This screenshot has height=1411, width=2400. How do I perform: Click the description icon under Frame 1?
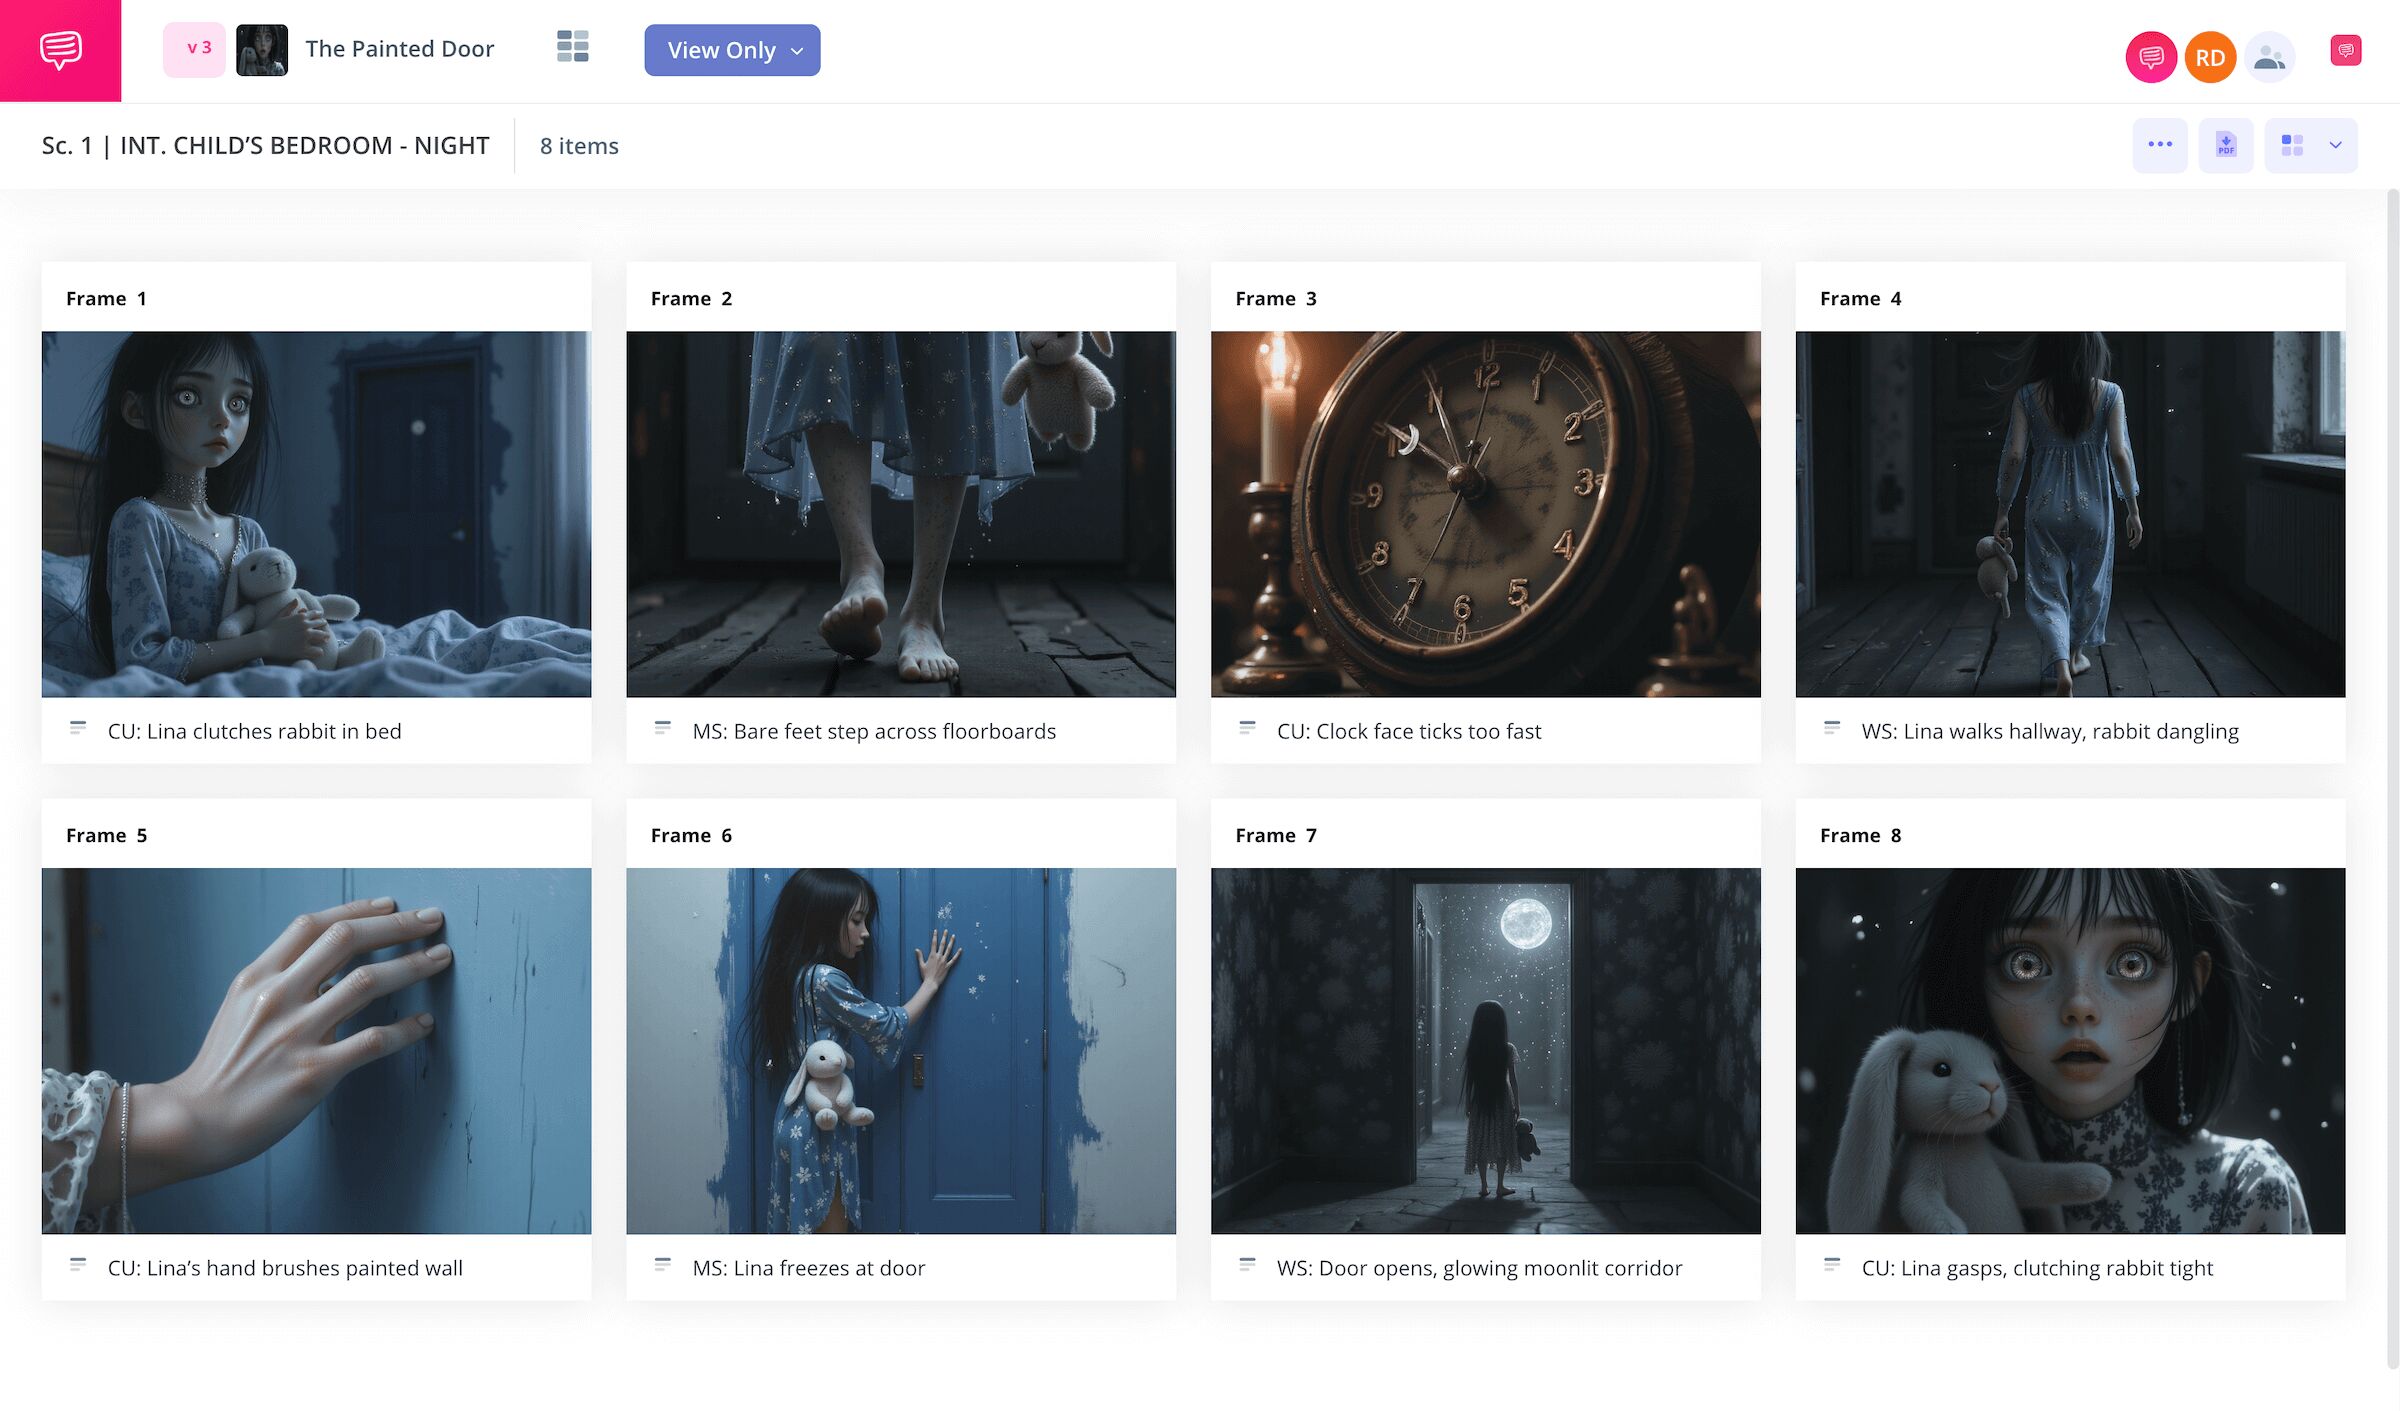pos(78,729)
